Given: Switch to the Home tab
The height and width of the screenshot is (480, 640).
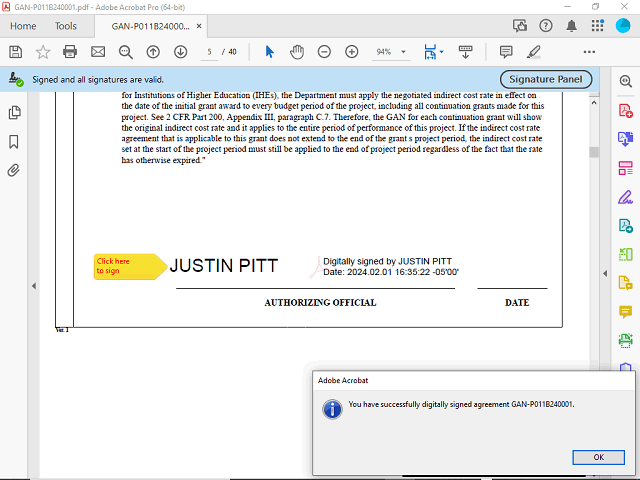Looking at the screenshot, I should tap(22, 26).
